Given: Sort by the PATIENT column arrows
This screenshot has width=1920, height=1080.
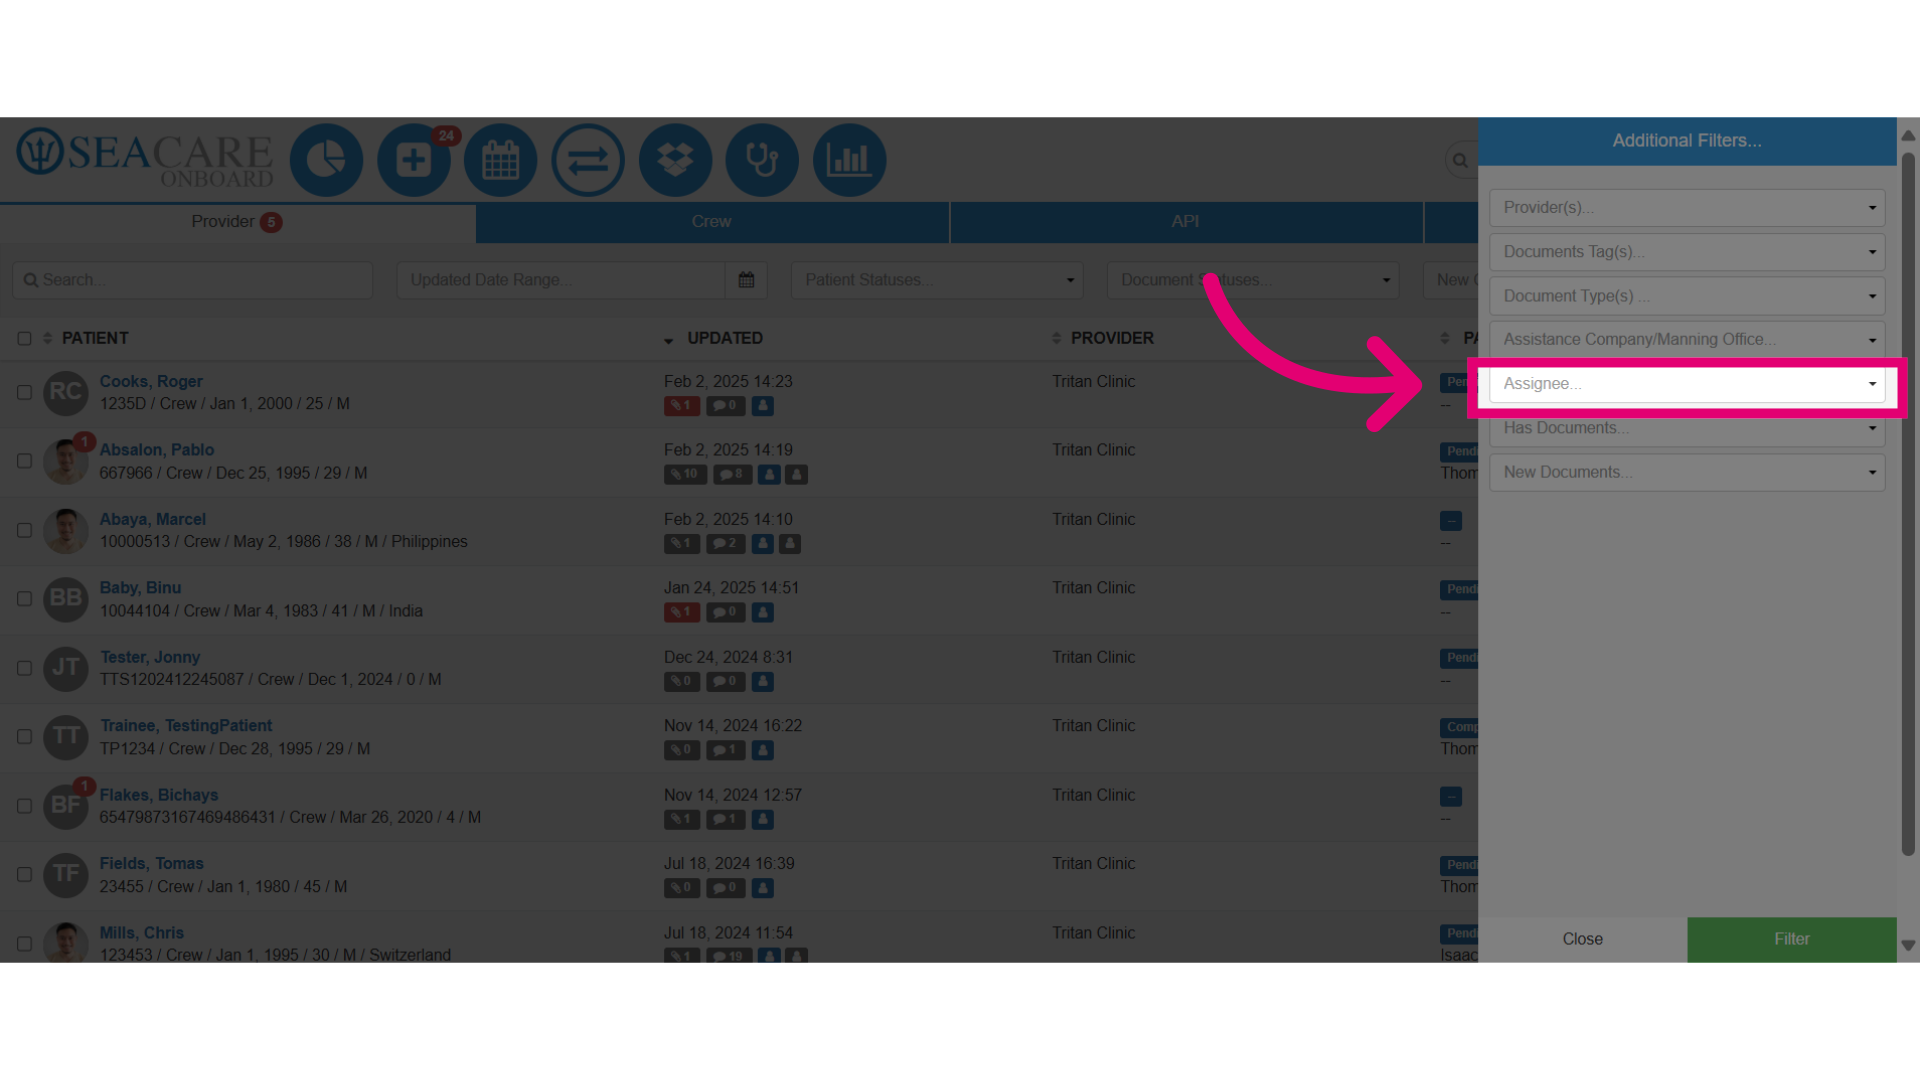Looking at the screenshot, I should (x=47, y=338).
